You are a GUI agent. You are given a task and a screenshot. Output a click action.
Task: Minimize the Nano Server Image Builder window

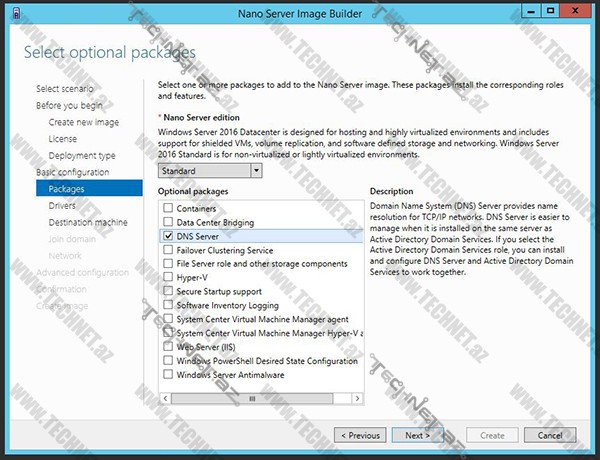[532, 11]
